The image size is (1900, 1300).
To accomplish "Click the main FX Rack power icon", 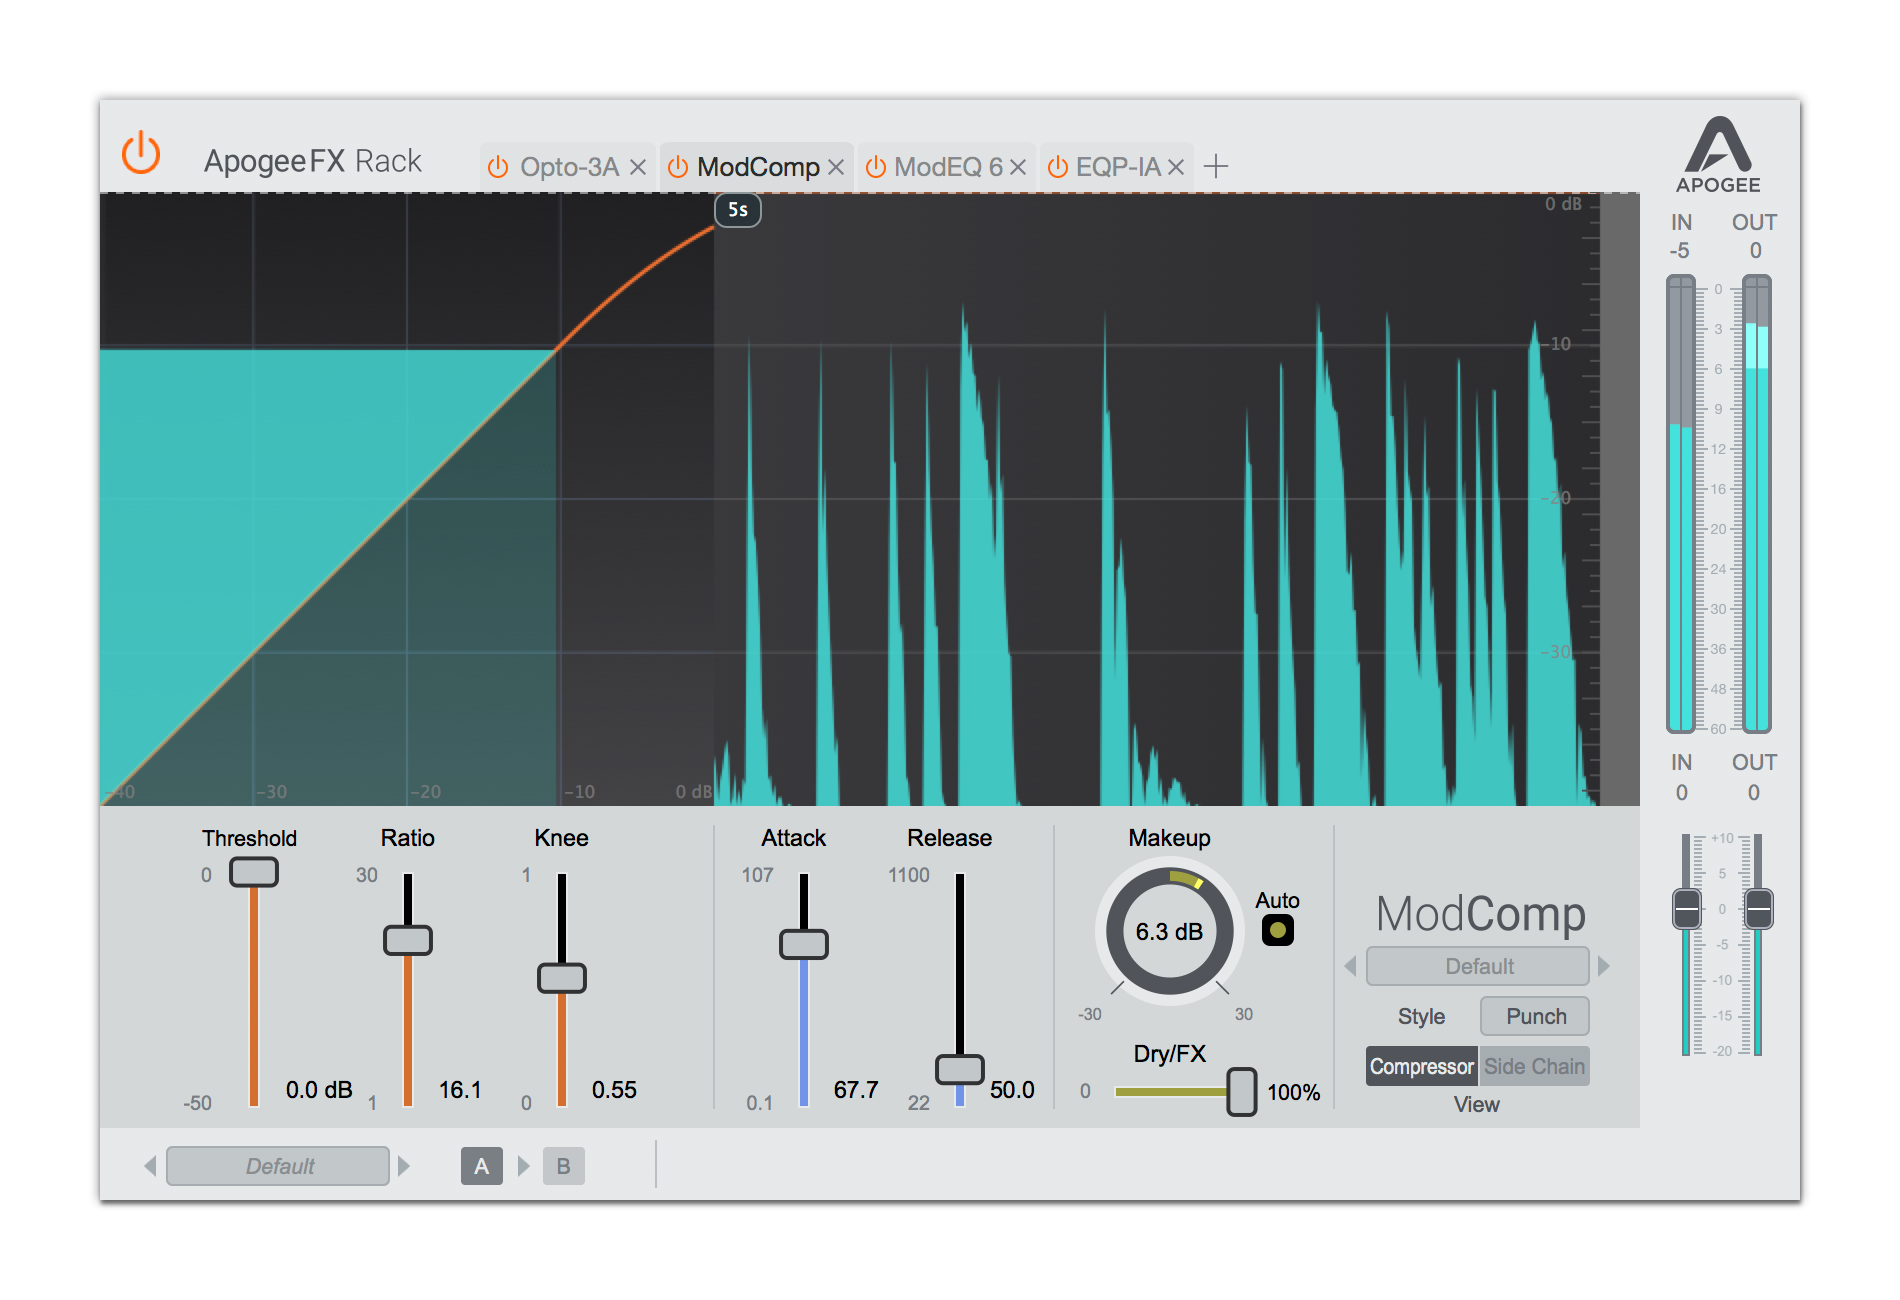I will [x=140, y=154].
